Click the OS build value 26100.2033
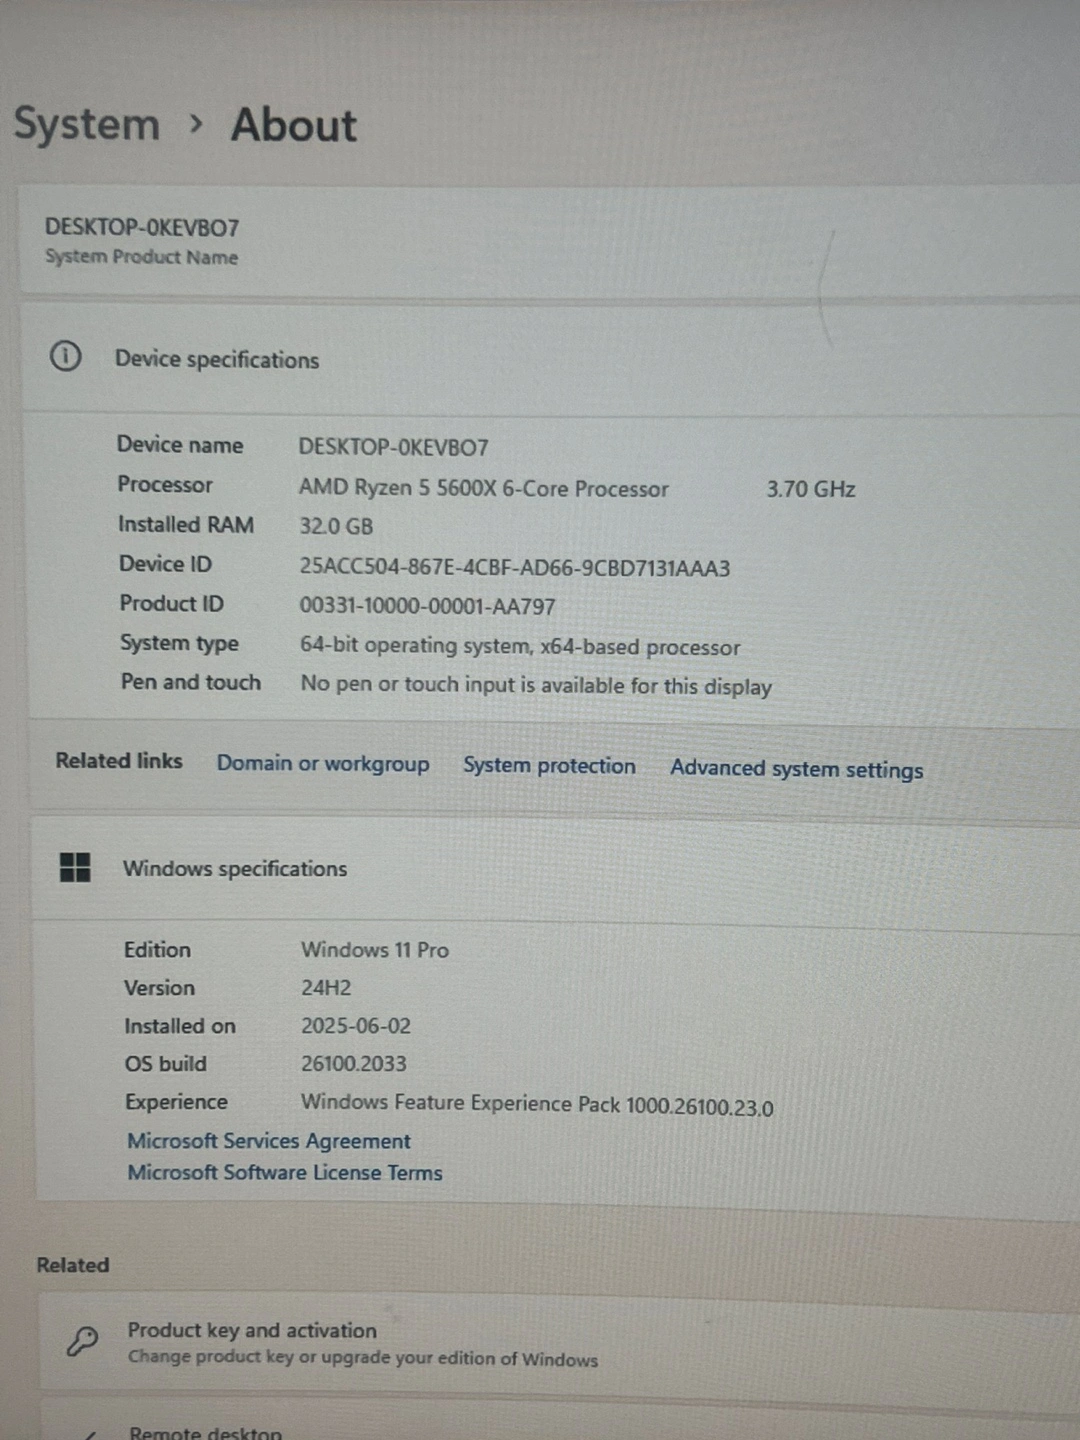 coord(354,1064)
